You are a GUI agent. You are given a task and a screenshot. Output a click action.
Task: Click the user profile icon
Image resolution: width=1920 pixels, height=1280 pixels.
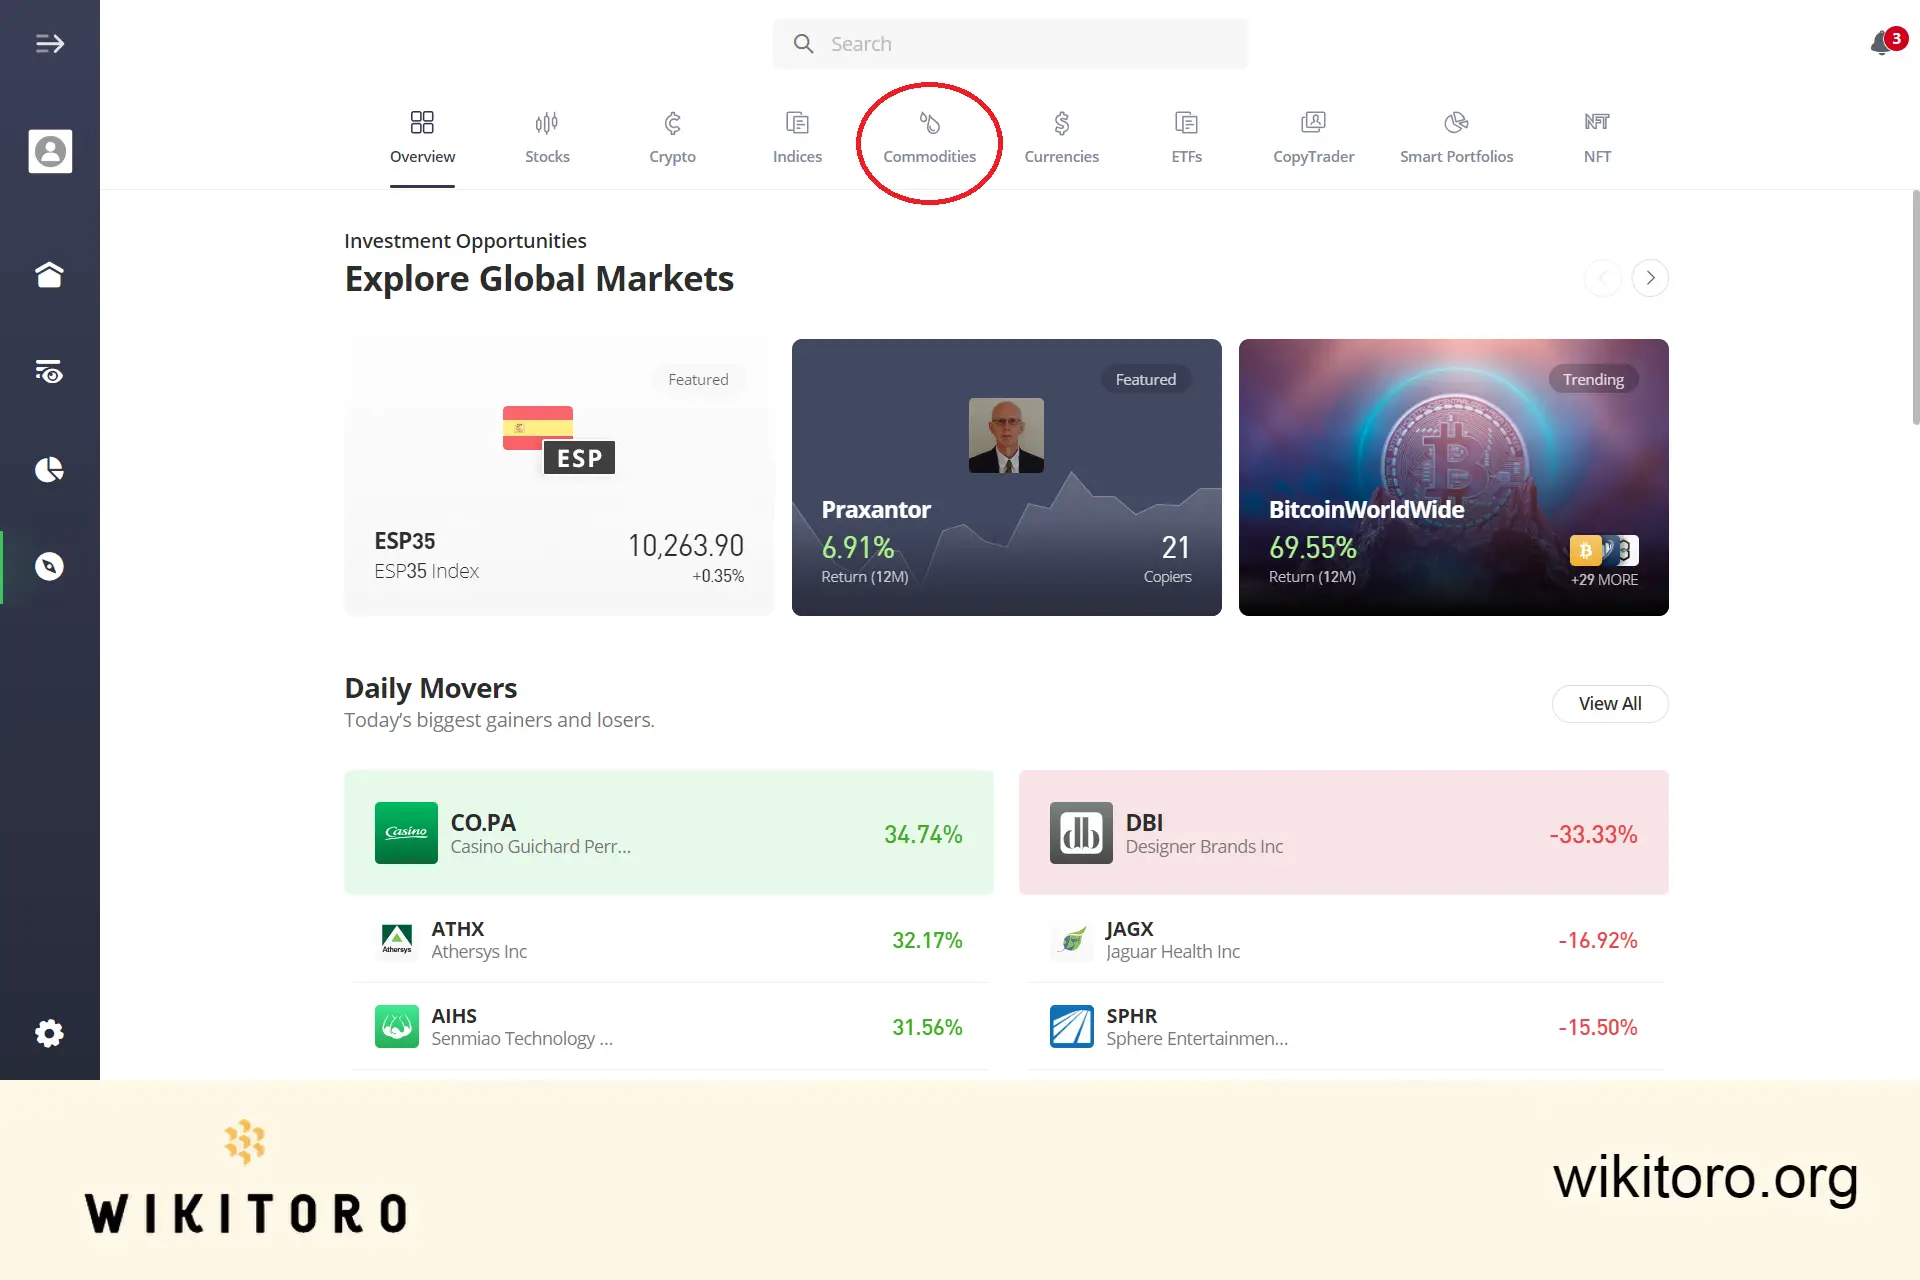[x=50, y=151]
